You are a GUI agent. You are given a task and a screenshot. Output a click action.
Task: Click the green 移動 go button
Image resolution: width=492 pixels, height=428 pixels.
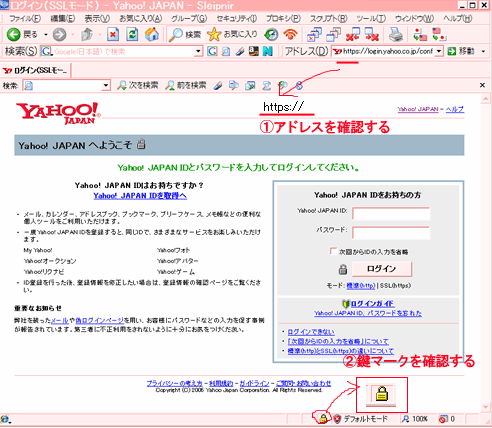[x=461, y=51]
